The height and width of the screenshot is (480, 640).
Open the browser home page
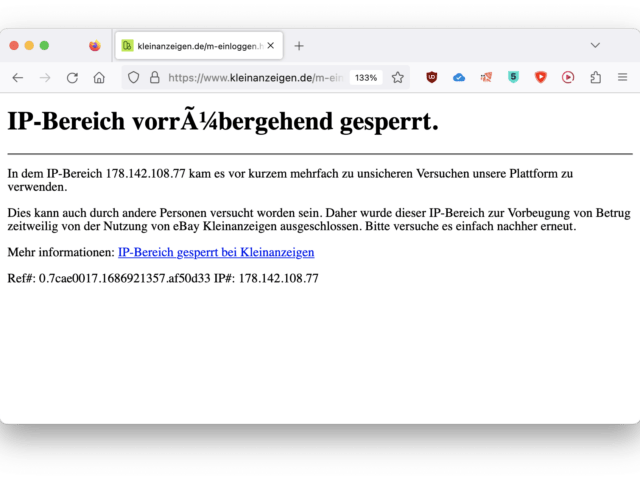tap(99, 78)
